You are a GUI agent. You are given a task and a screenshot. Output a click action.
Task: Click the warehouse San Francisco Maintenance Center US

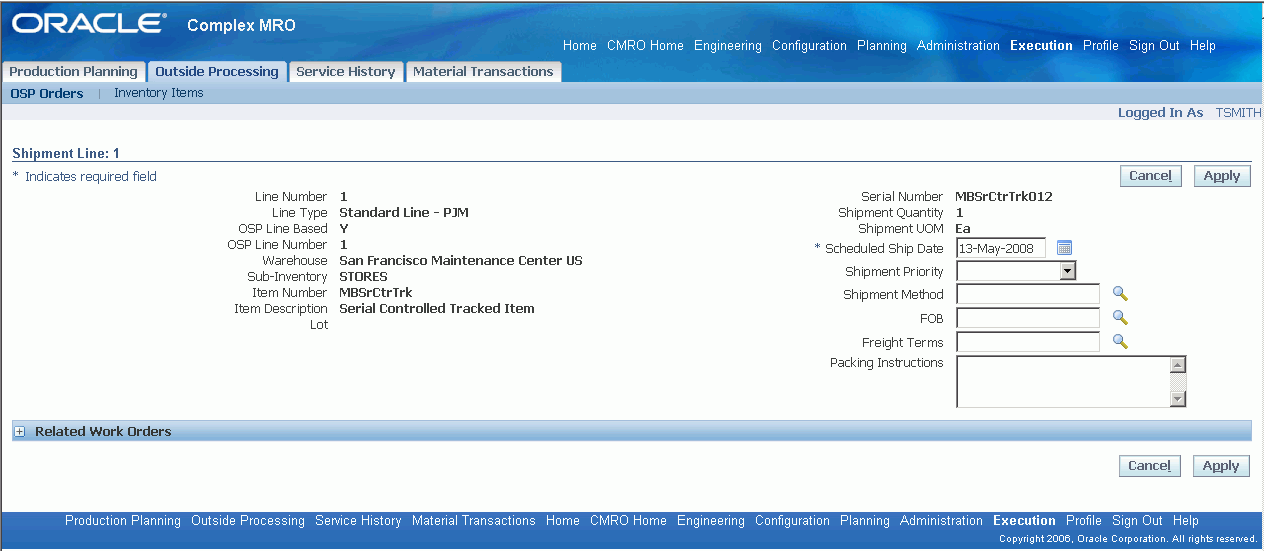point(461,261)
